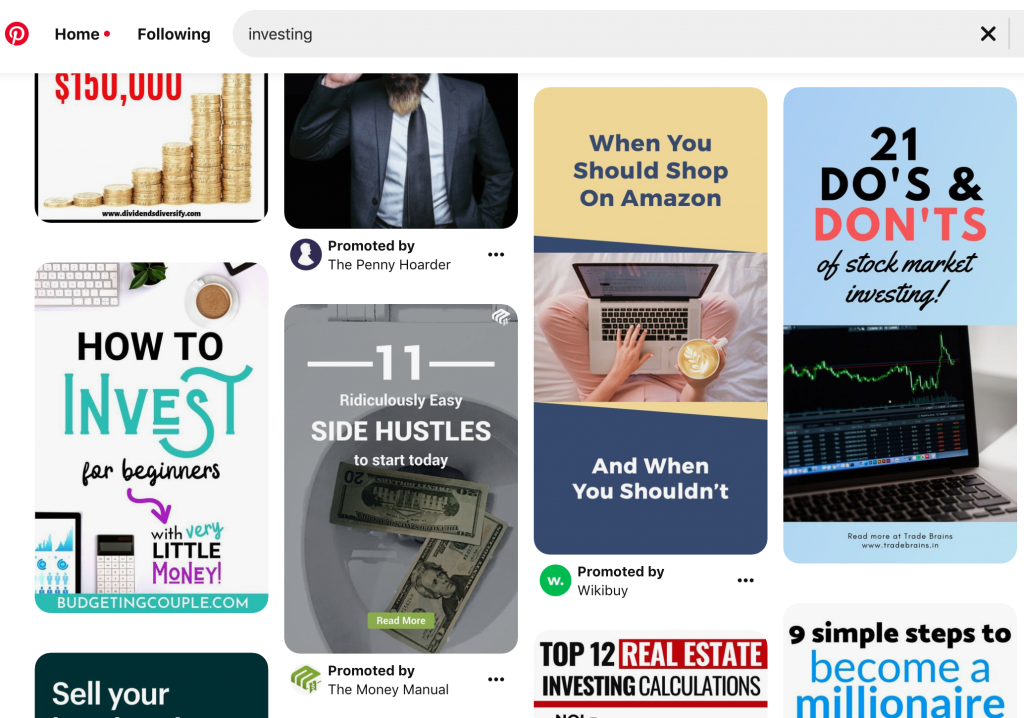Open three-dot menu for Wikibuy pin
Image resolution: width=1024 pixels, height=718 pixels.
pyautogui.click(x=745, y=580)
